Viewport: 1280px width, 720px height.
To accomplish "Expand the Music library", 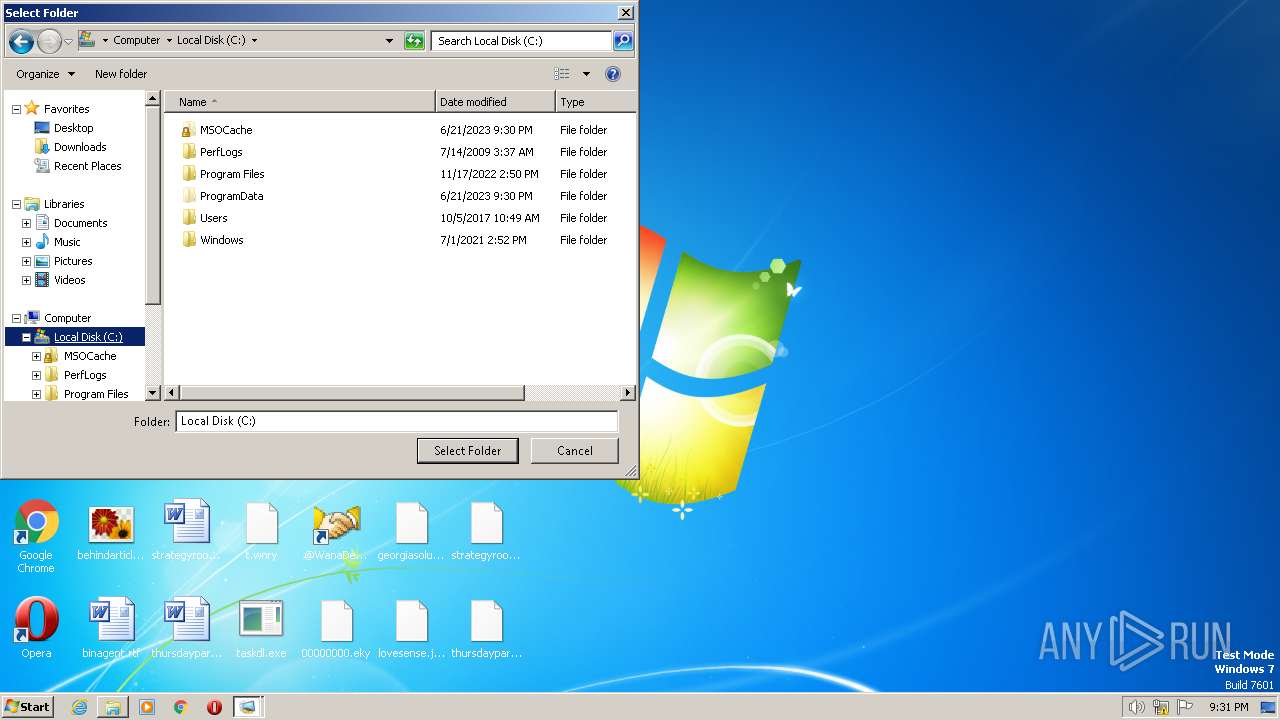I will pos(26,242).
